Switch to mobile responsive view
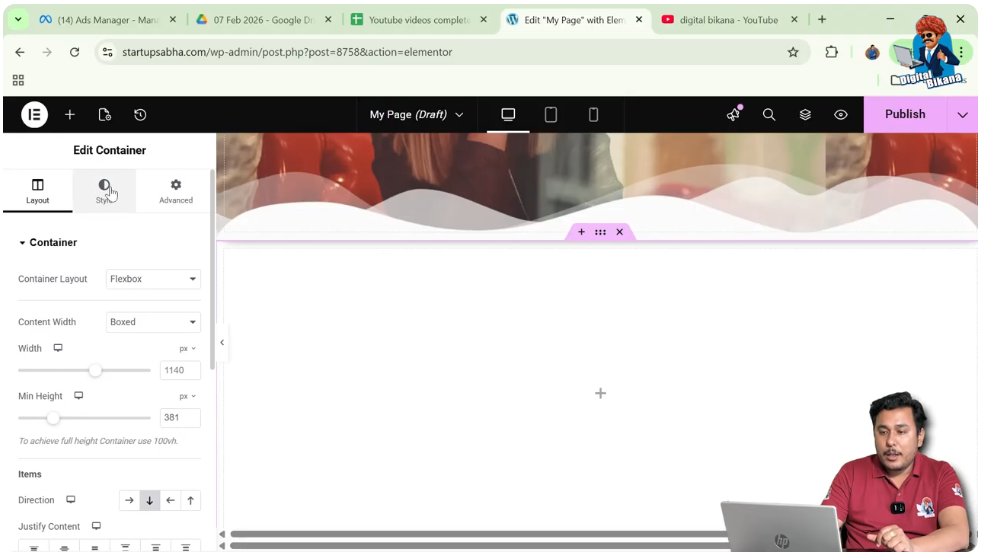 pyautogui.click(x=593, y=115)
